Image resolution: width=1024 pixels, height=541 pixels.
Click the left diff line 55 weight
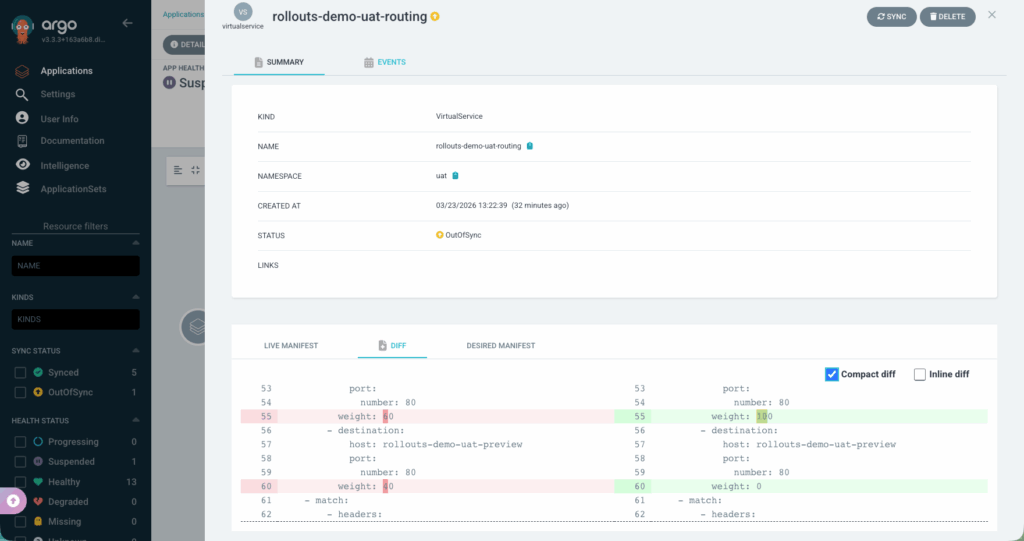pos(427,416)
